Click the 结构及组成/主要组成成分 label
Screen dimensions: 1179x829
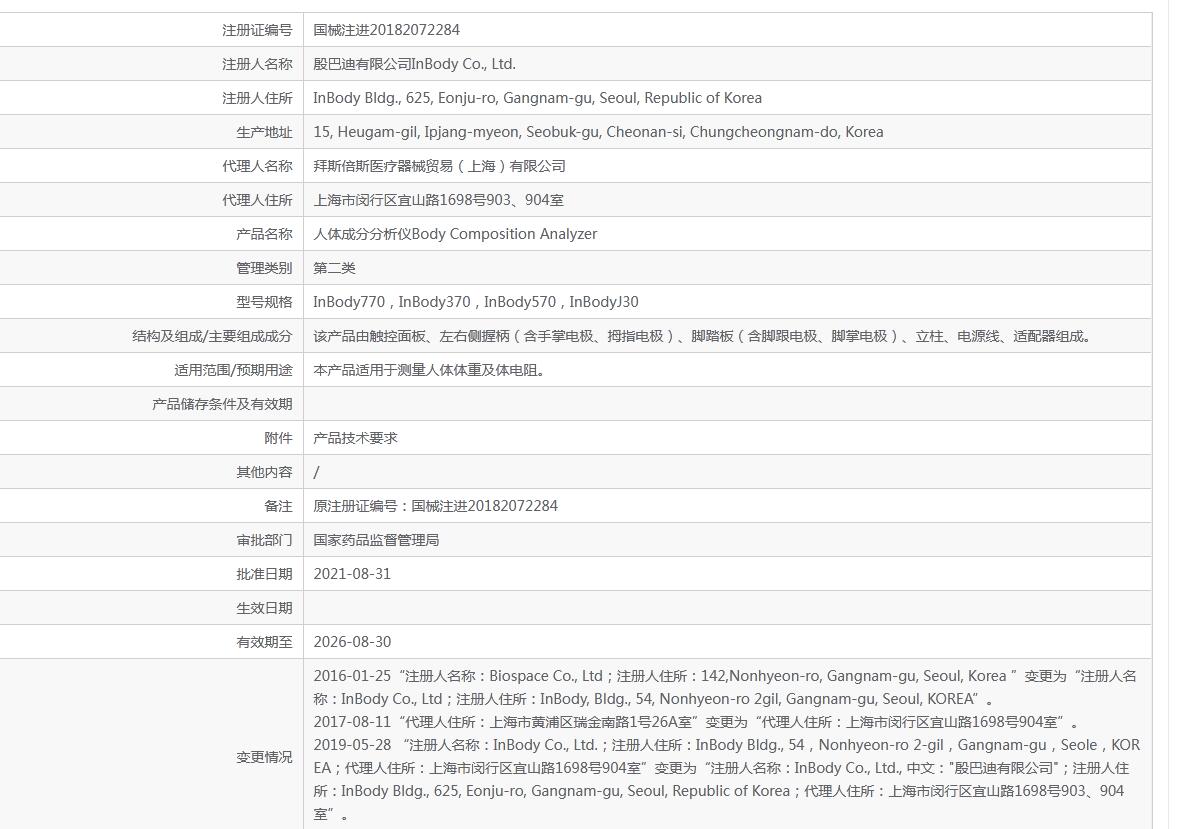(x=212, y=336)
